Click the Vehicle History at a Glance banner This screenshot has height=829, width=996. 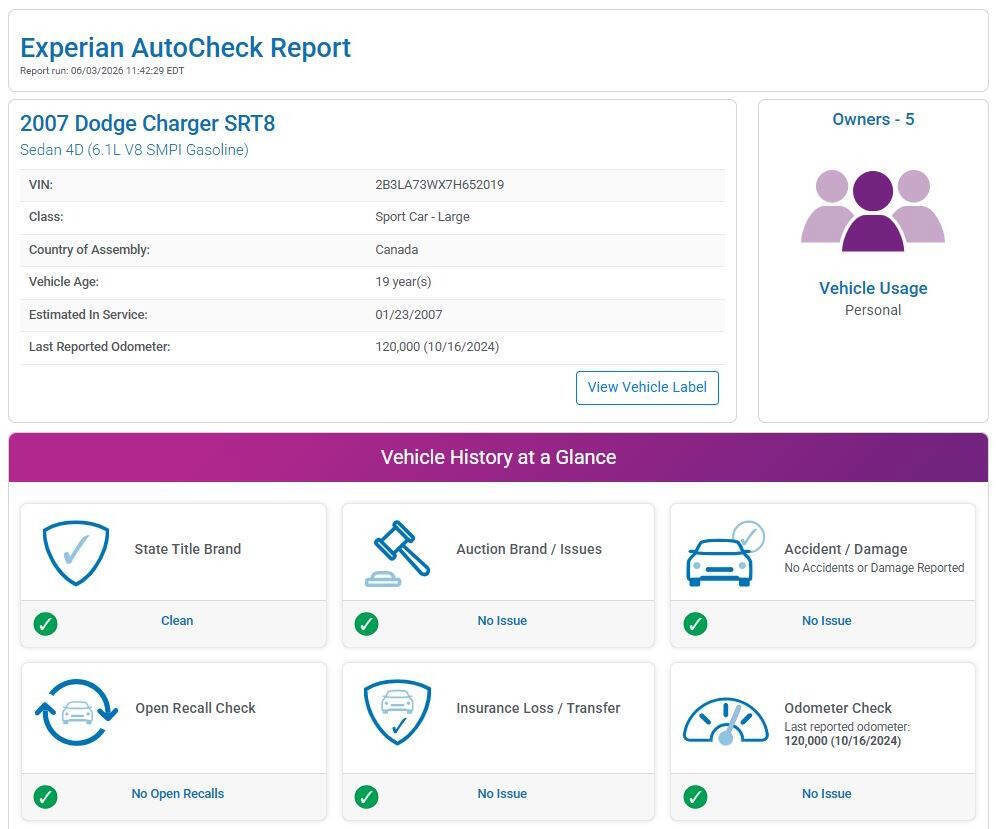pos(499,457)
